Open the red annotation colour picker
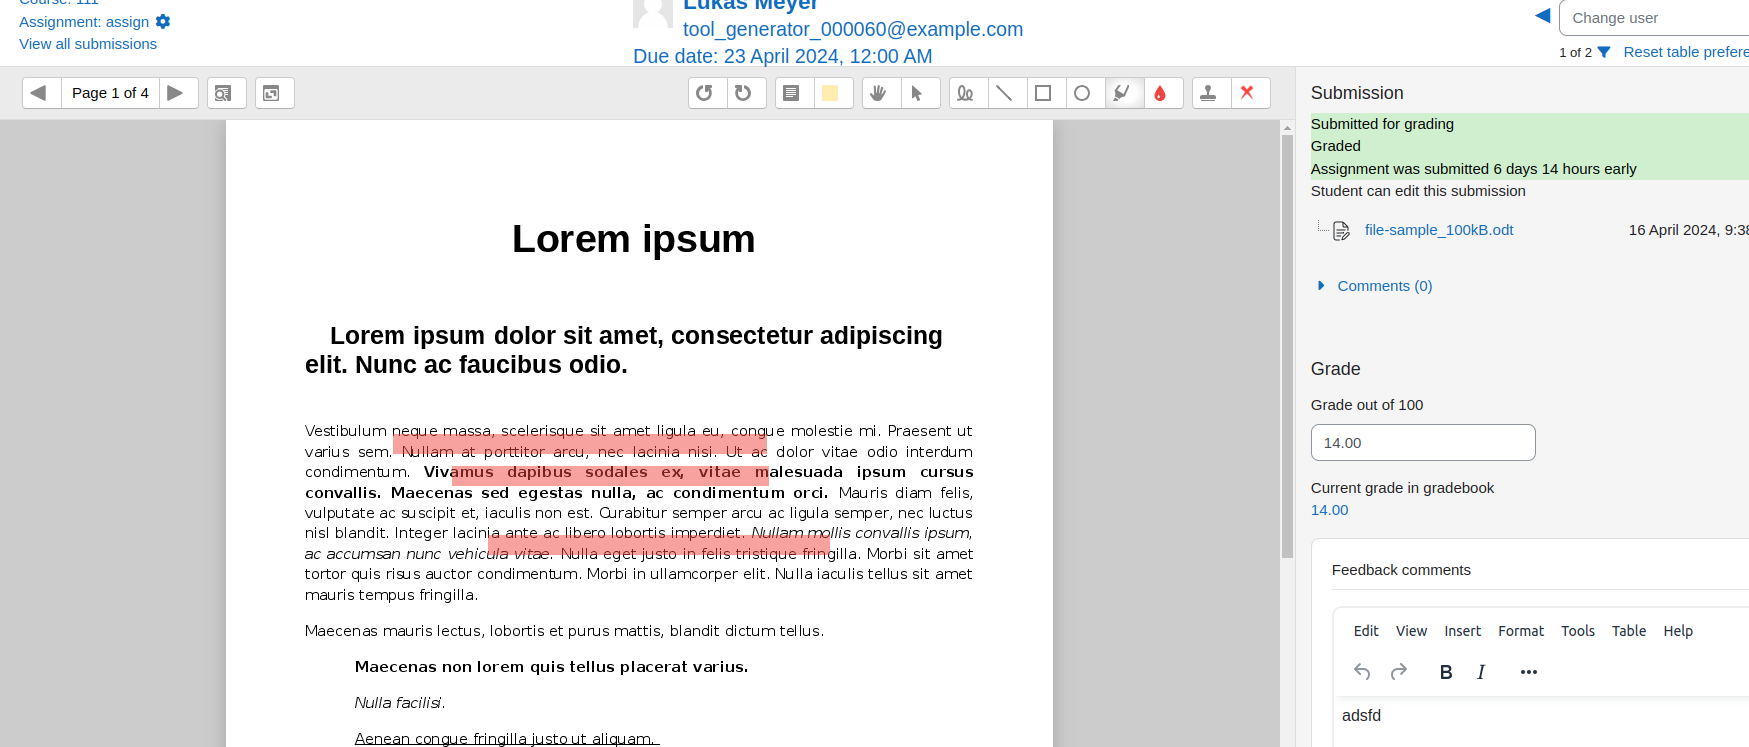 click(x=1162, y=93)
